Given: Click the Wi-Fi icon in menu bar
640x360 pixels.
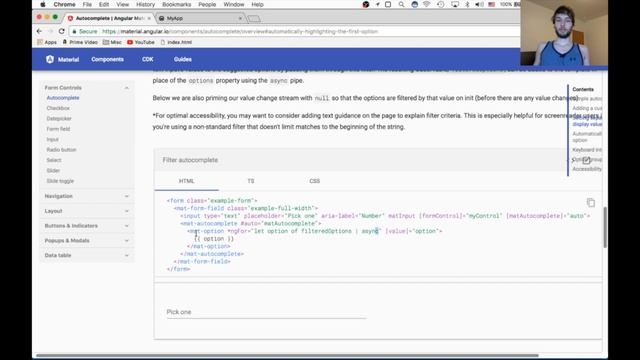Looking at the screenshot, I should 427,4.
